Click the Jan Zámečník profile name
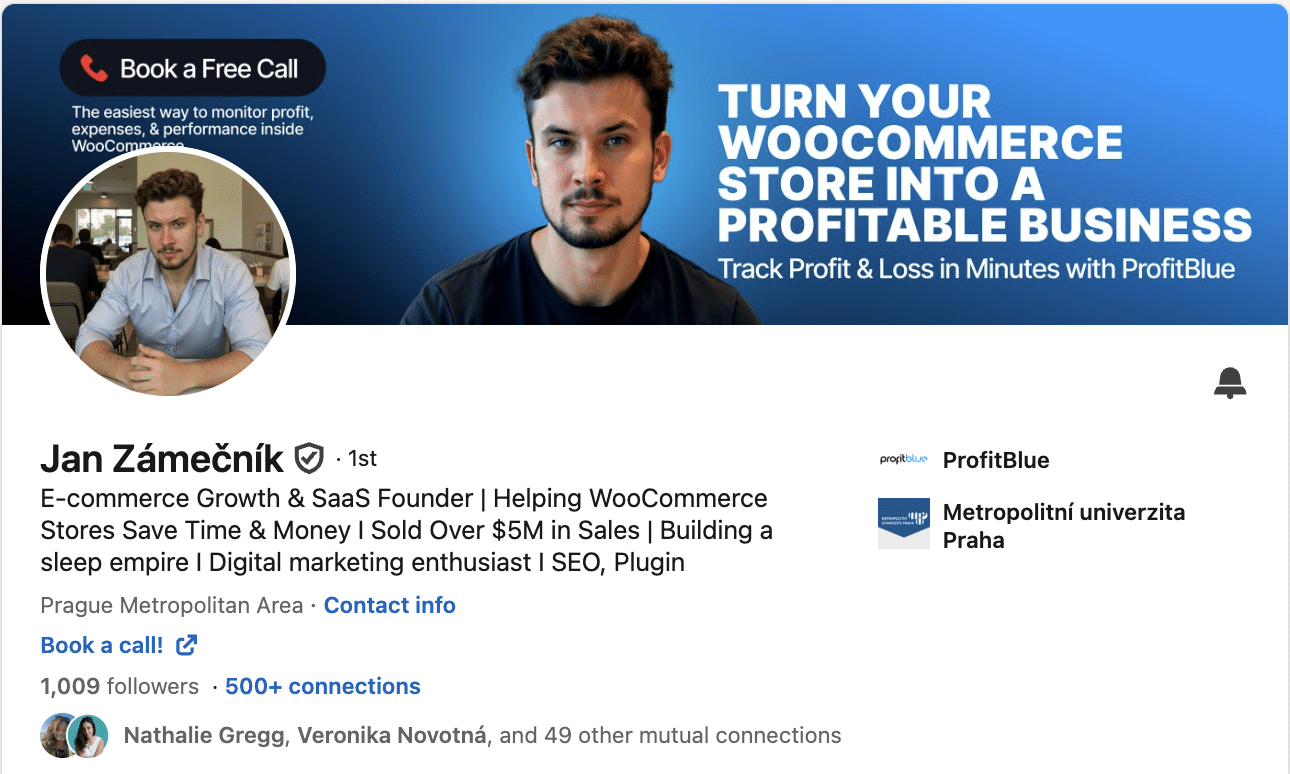1290x774 pixels. [163, 458]
